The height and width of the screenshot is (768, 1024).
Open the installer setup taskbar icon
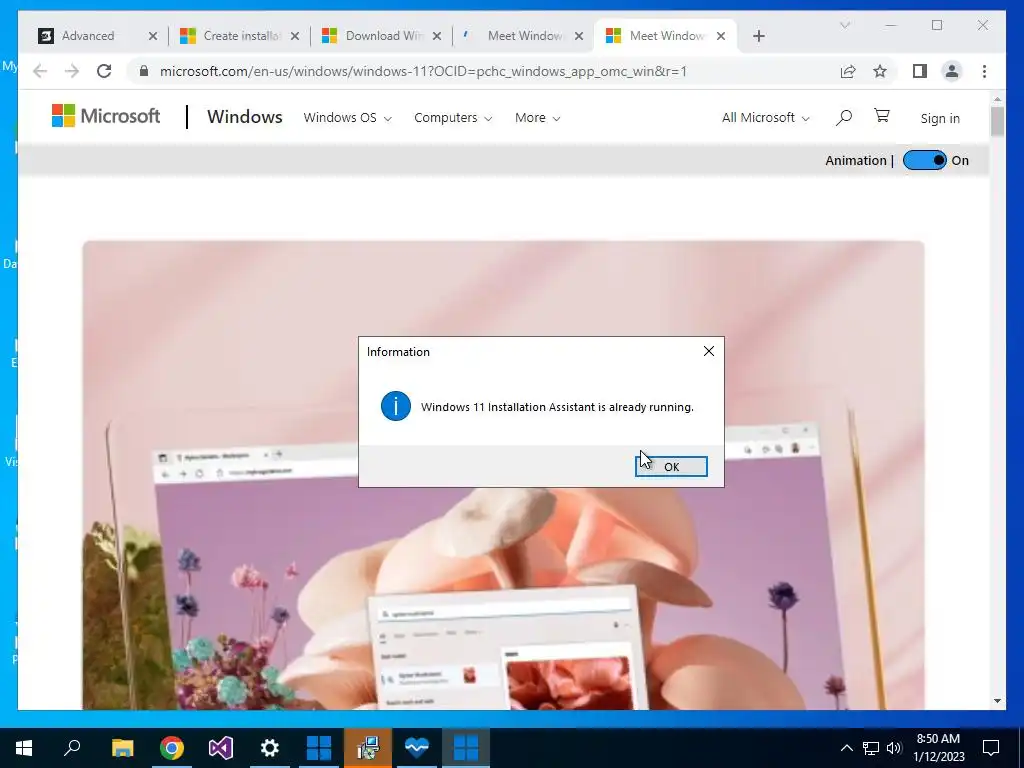click(x=368, y=748)
